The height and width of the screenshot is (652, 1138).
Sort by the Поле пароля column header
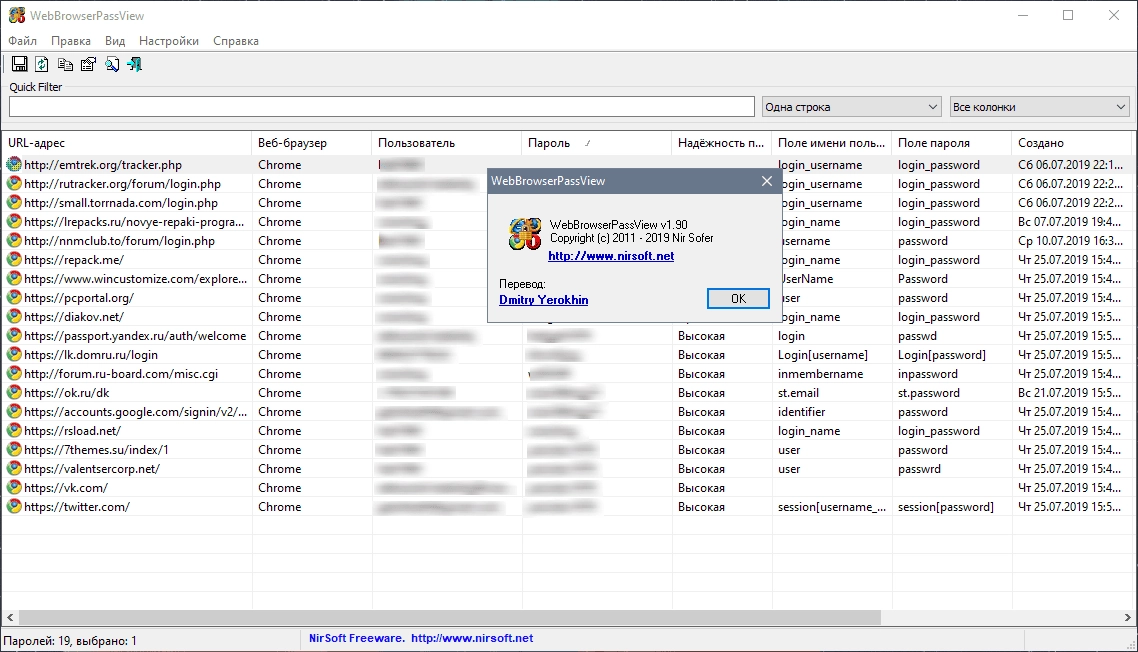[x=951, y=143]
